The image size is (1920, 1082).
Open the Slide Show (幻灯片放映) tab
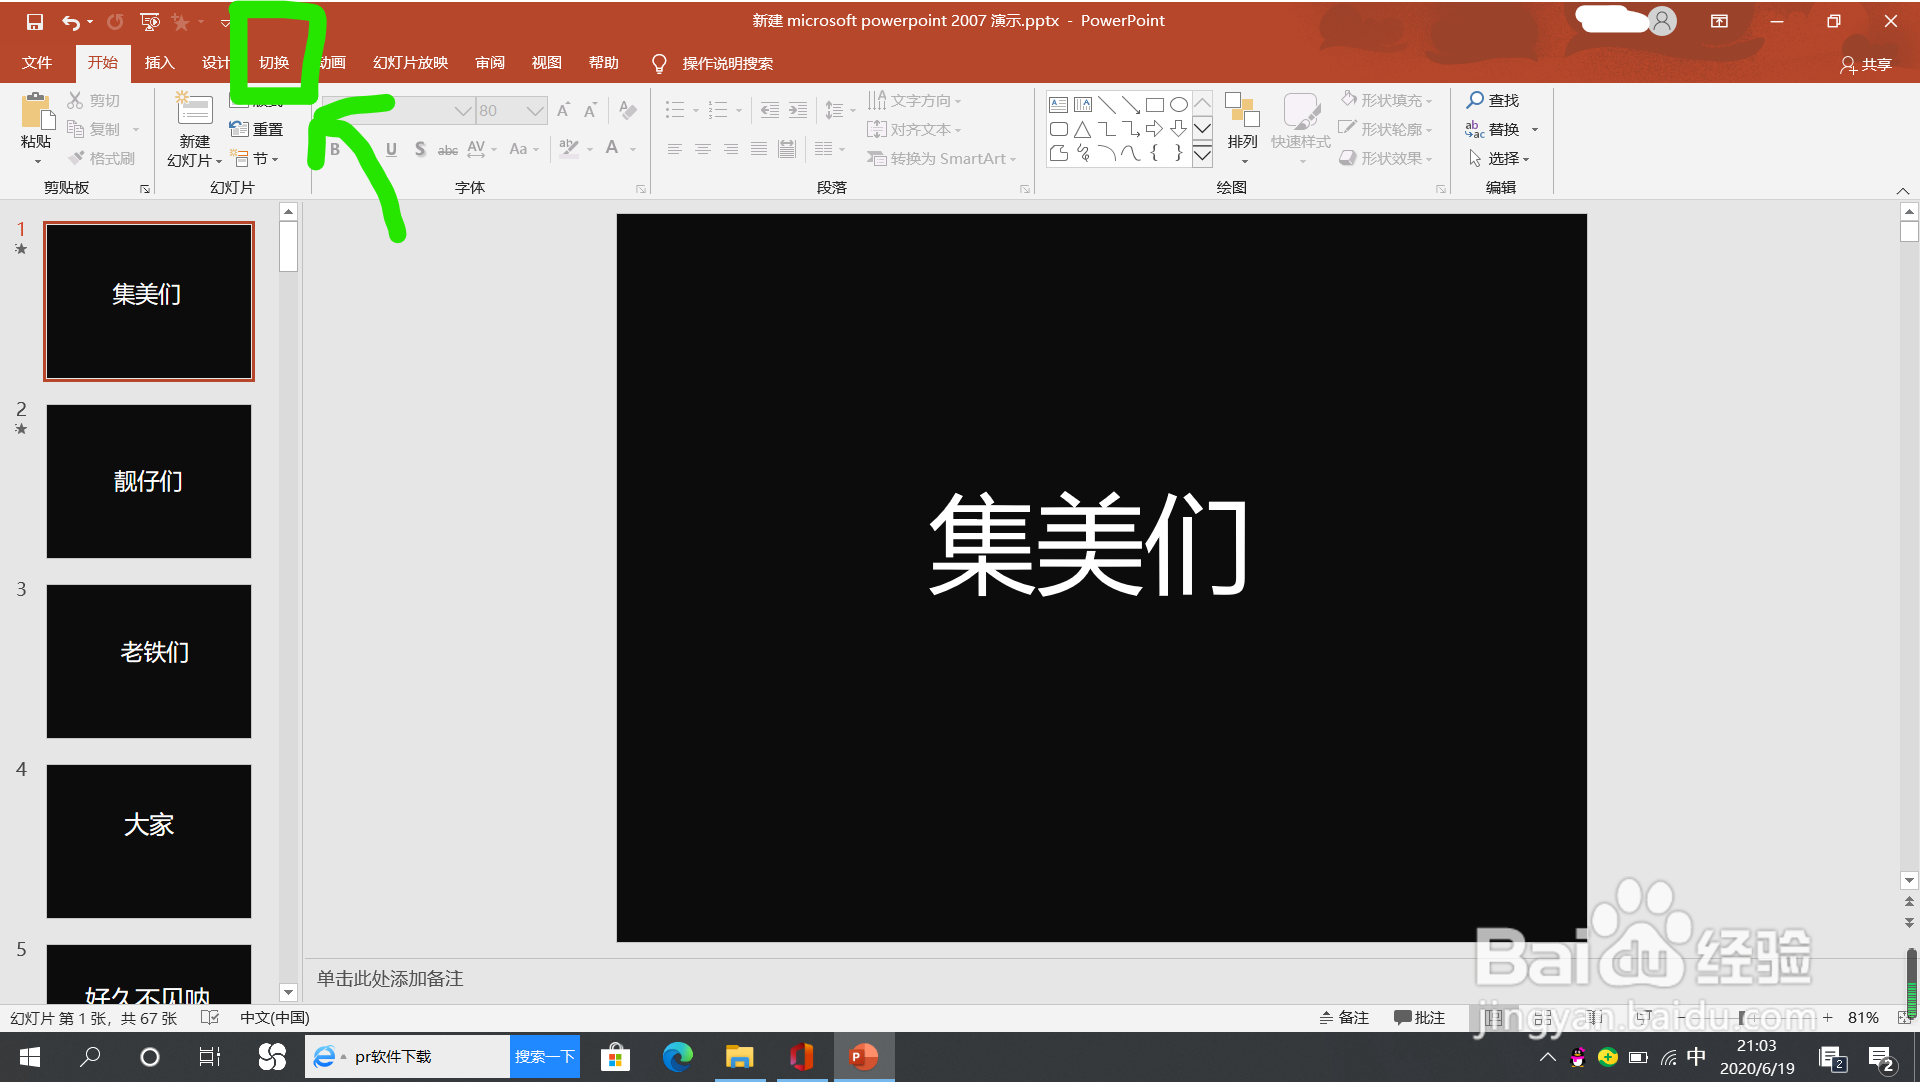coord(410,62)
